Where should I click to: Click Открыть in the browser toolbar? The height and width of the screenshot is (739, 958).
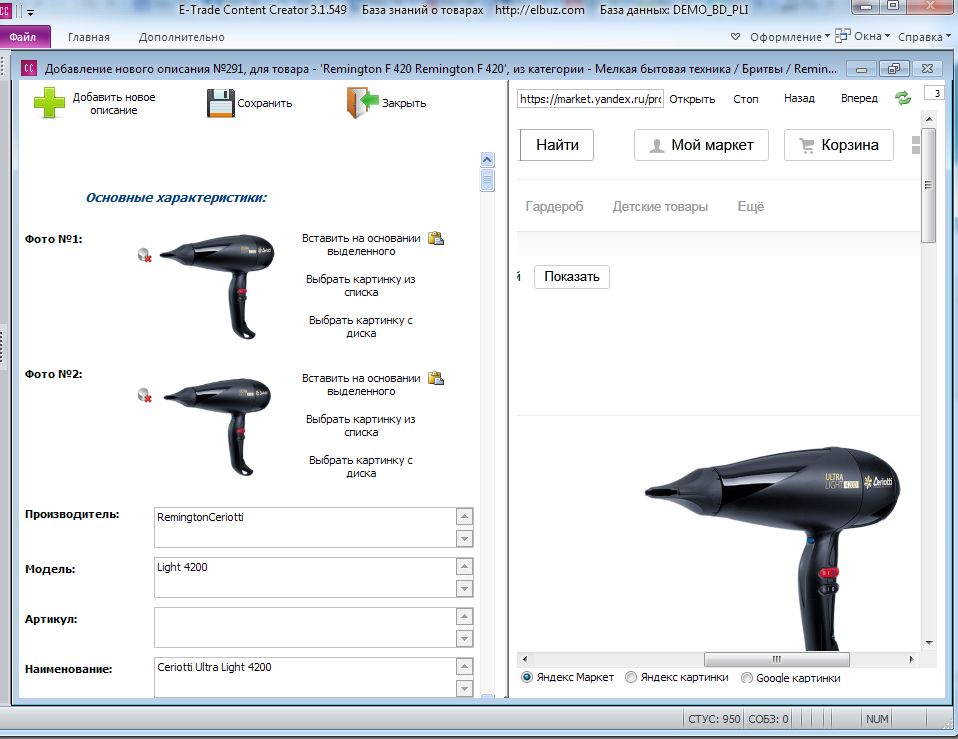click(x=692, y=99)
